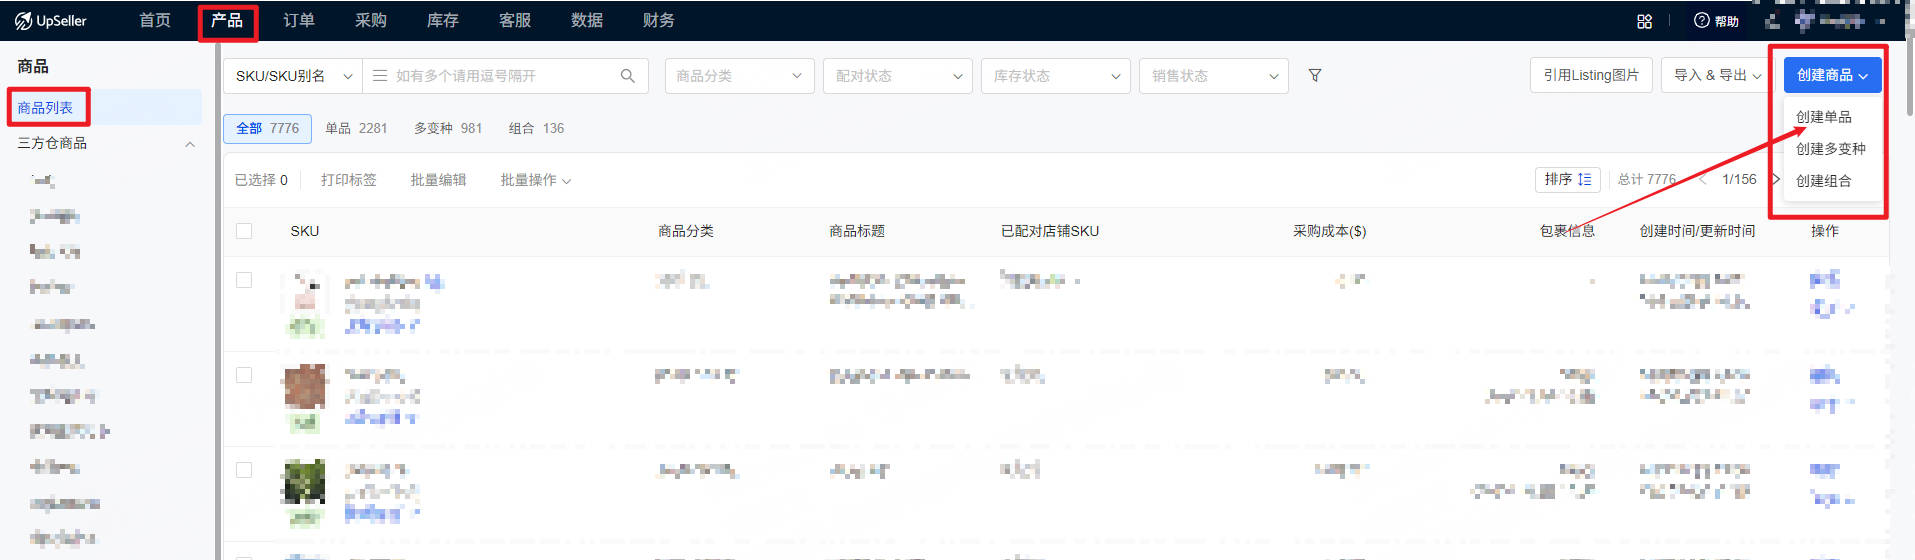Open 订单 in top navigation
Viewport: 1915px width, 560px height.
299,21
